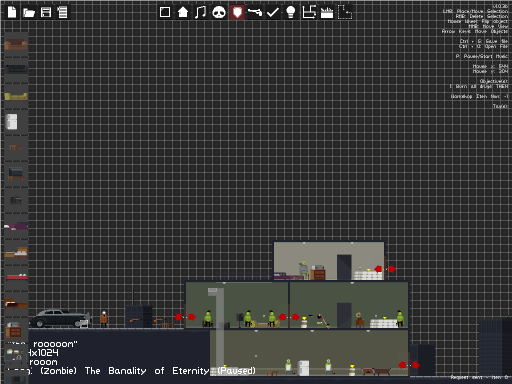The width and height of the screenshot is (512, 384).
Task: Click the left red arrow on the middle-floor inner door
Action: 282,317
